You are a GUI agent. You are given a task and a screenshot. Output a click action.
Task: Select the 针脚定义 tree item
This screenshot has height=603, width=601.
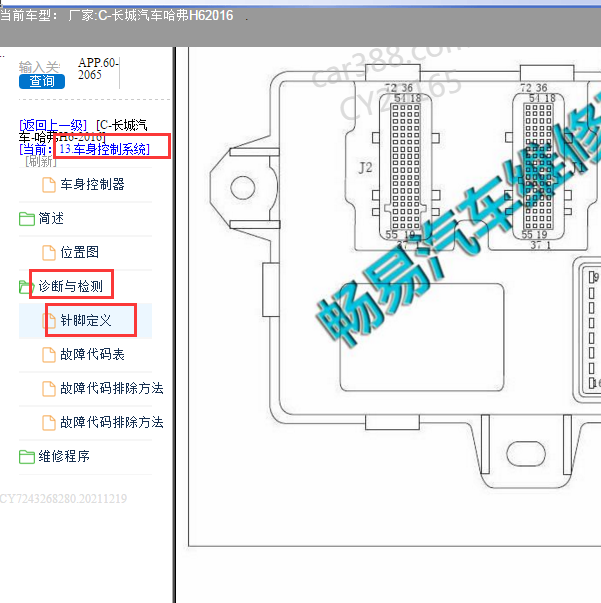tap(85, 320)
